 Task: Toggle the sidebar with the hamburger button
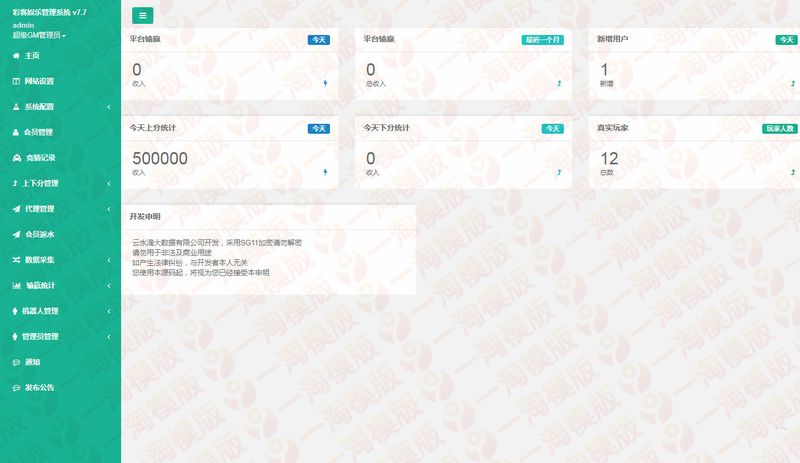tap(142, 15)
